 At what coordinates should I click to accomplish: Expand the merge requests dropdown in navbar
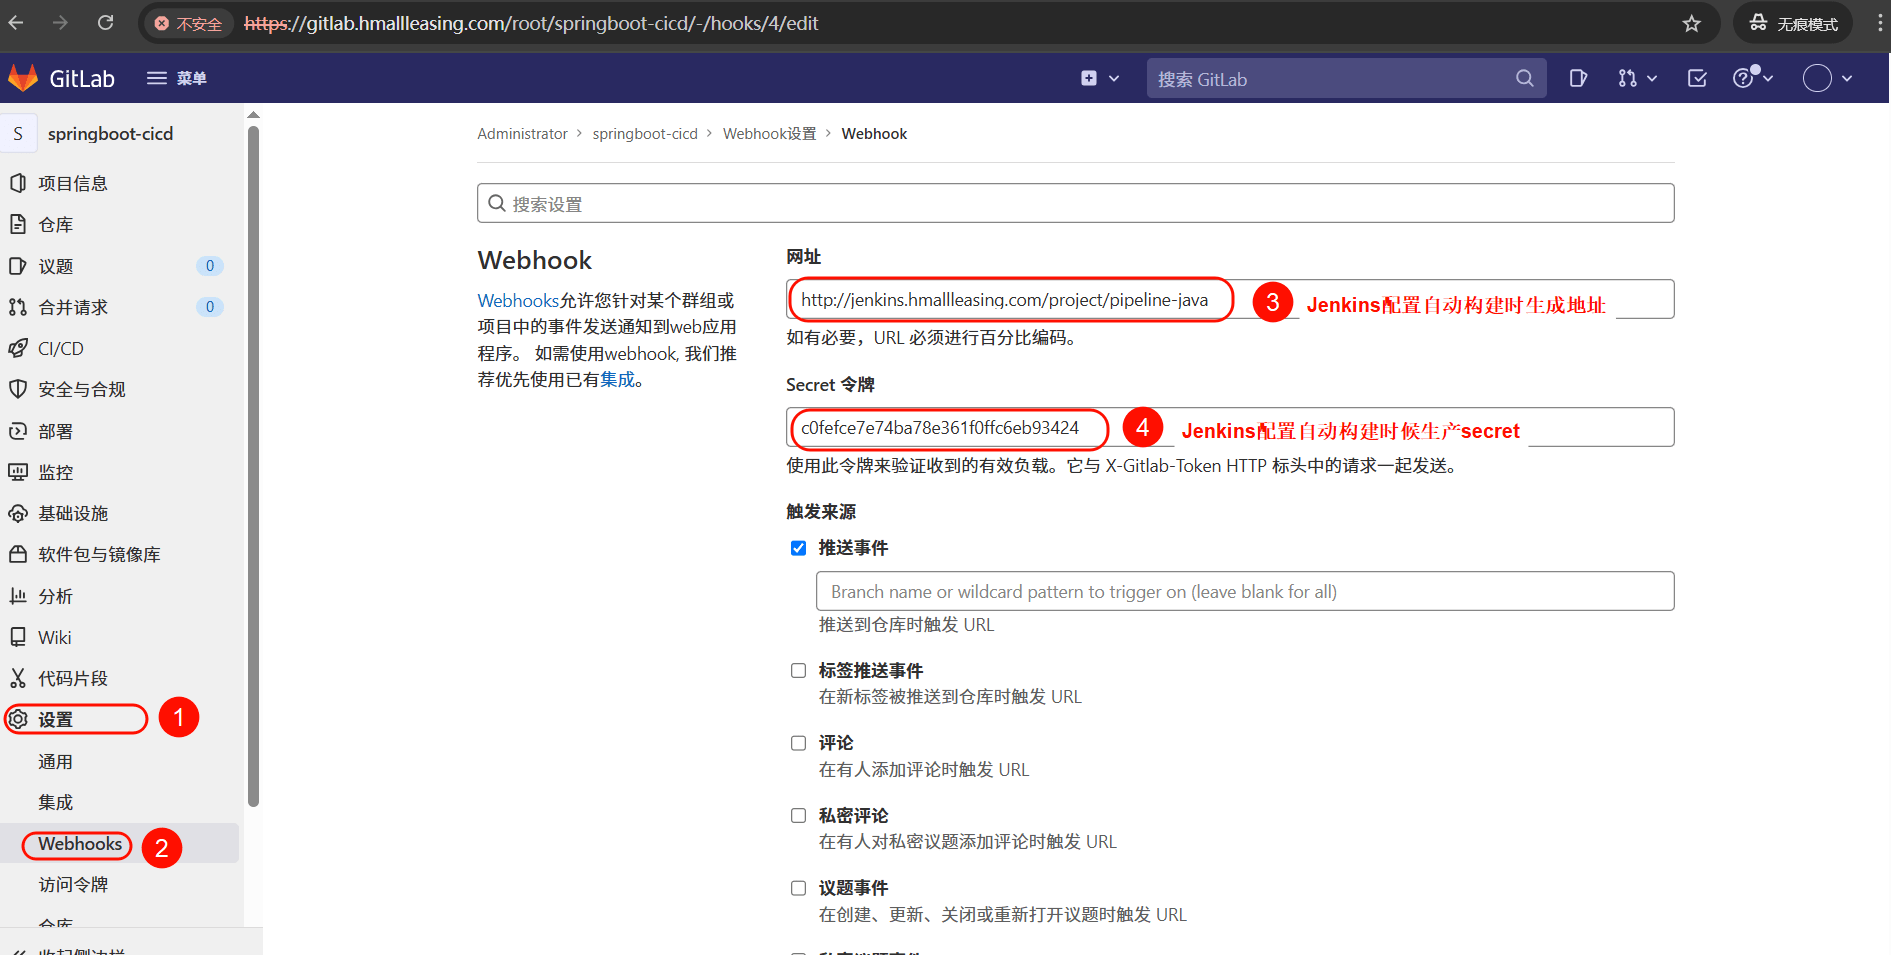[x=1637, y=78]
